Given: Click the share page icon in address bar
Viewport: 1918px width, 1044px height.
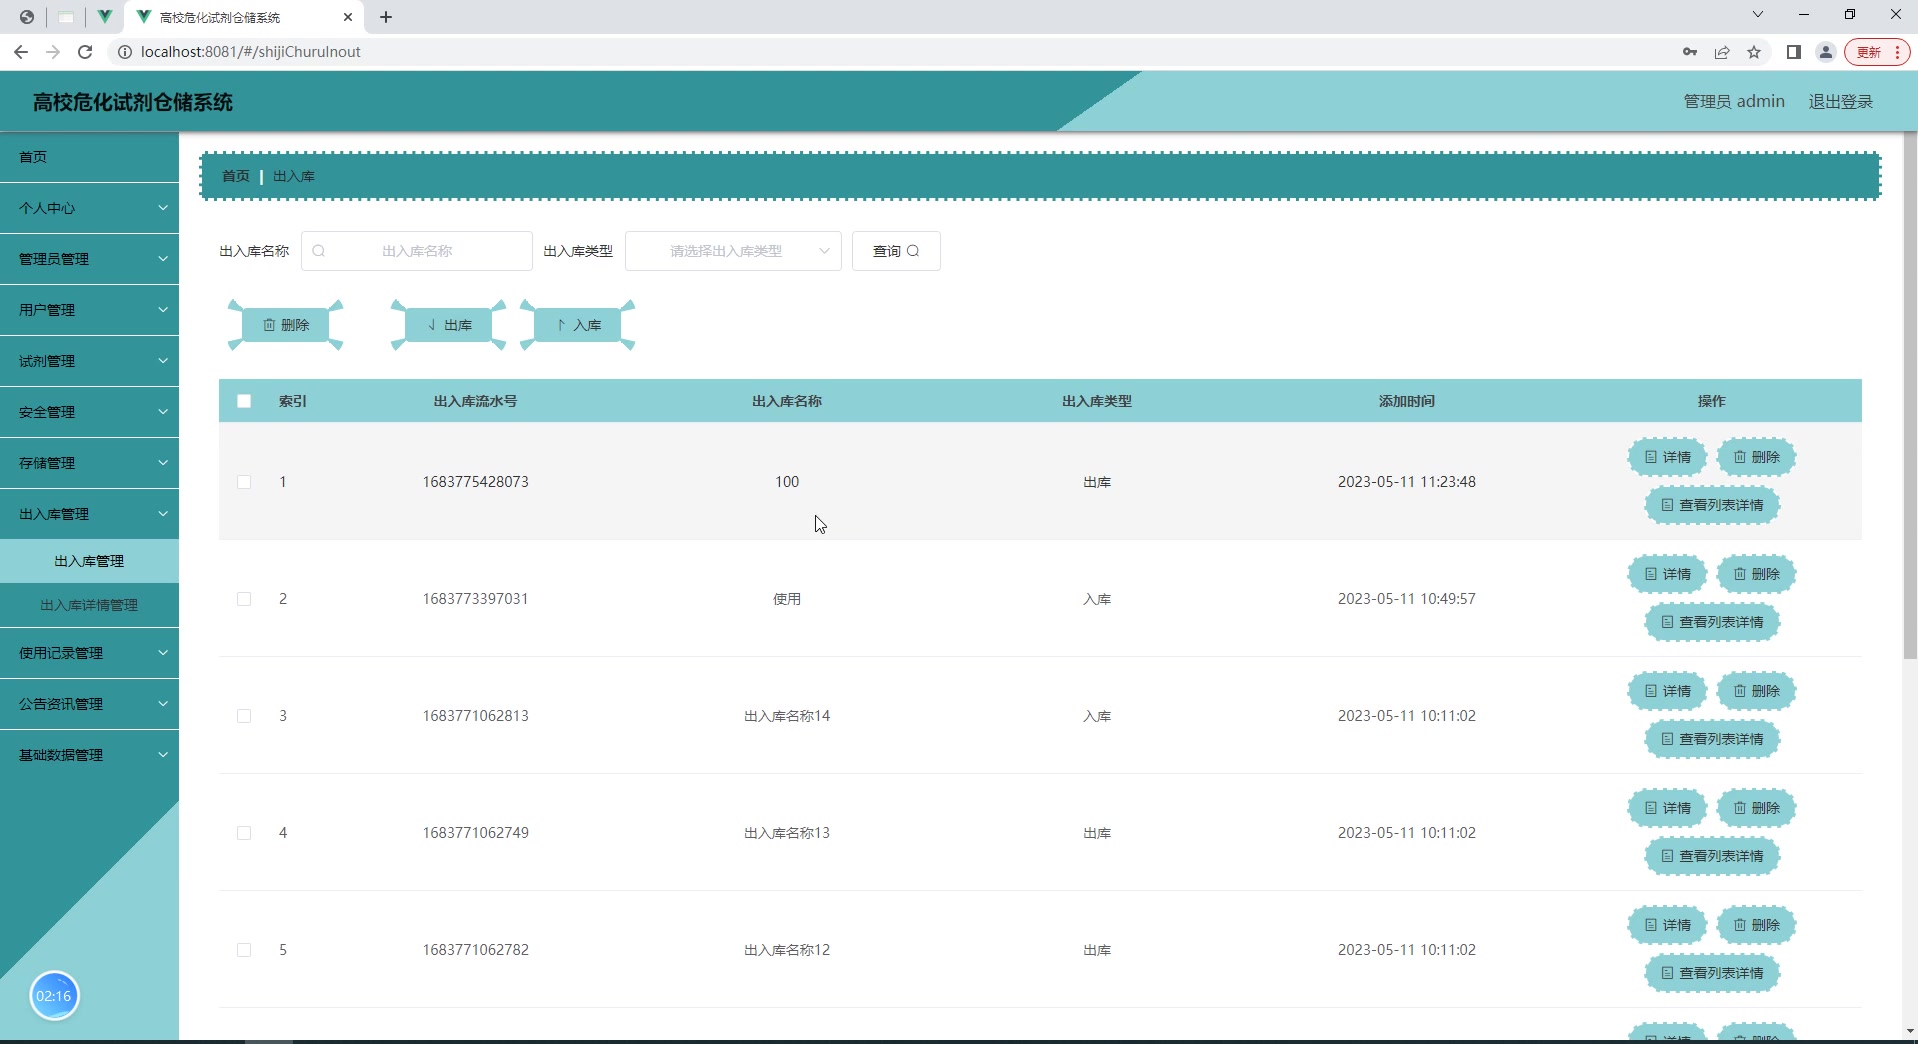Looking at the screenshot, I should click(x=1722, y=52).
